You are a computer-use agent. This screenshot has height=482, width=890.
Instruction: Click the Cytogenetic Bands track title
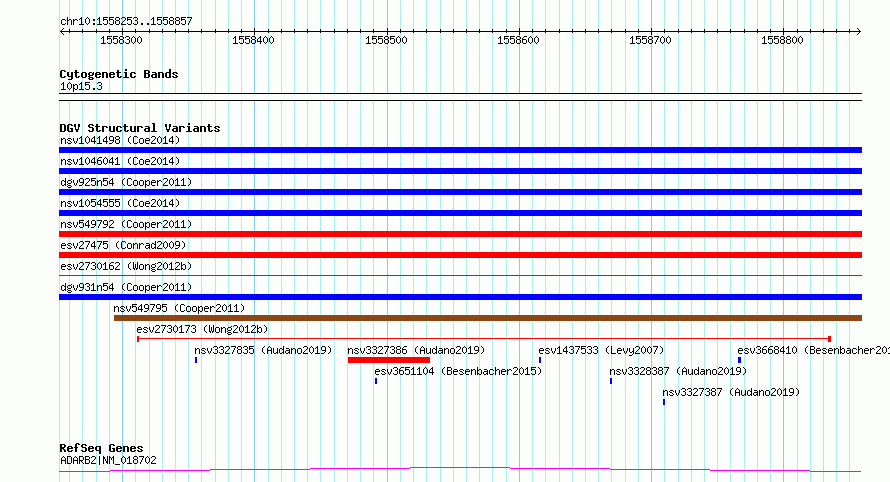[119, 74]
